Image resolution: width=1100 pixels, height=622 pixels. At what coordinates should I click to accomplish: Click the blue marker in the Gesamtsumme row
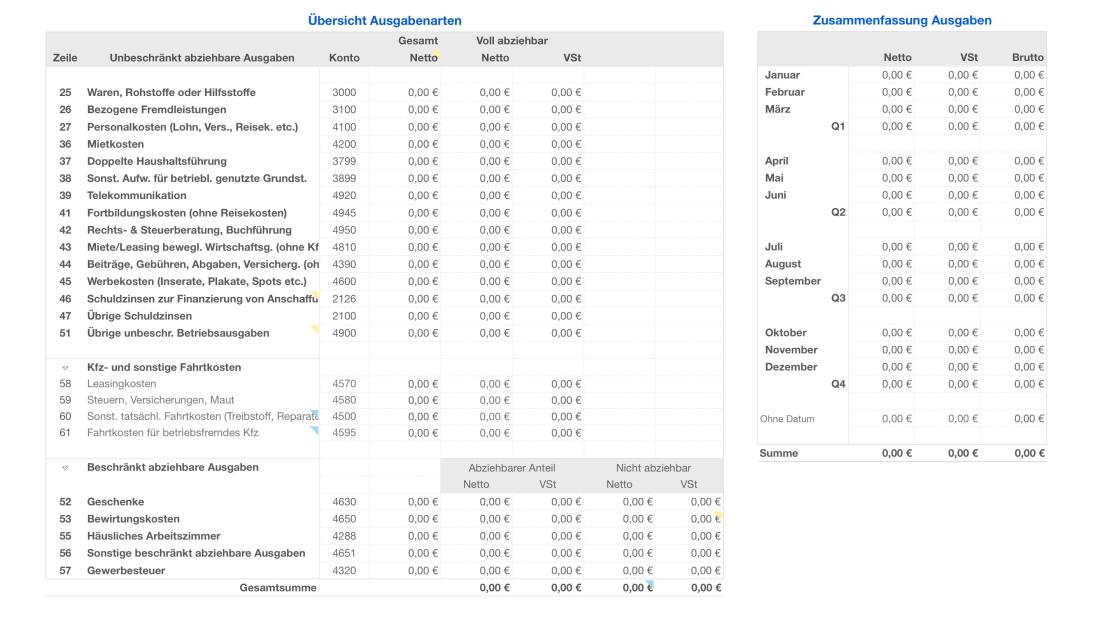click(x=649, y=581)
